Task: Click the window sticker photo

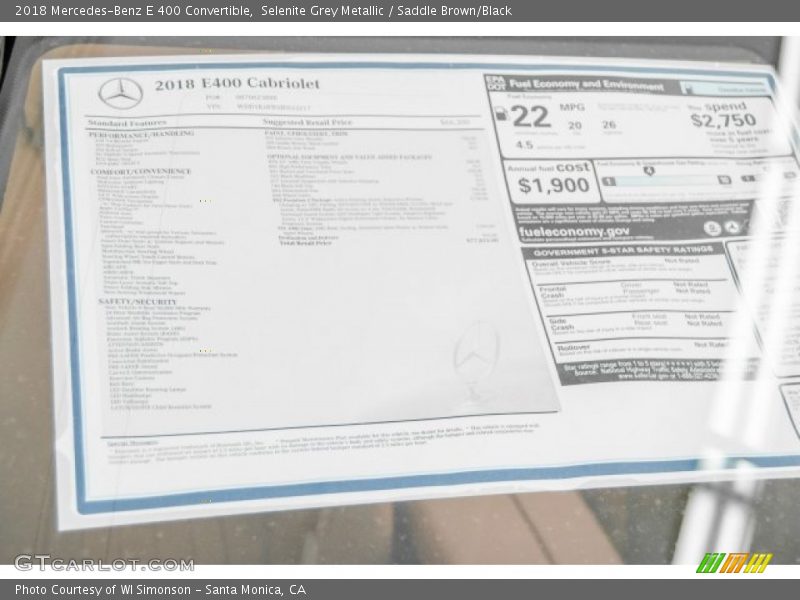Action: tap(400, 300)
